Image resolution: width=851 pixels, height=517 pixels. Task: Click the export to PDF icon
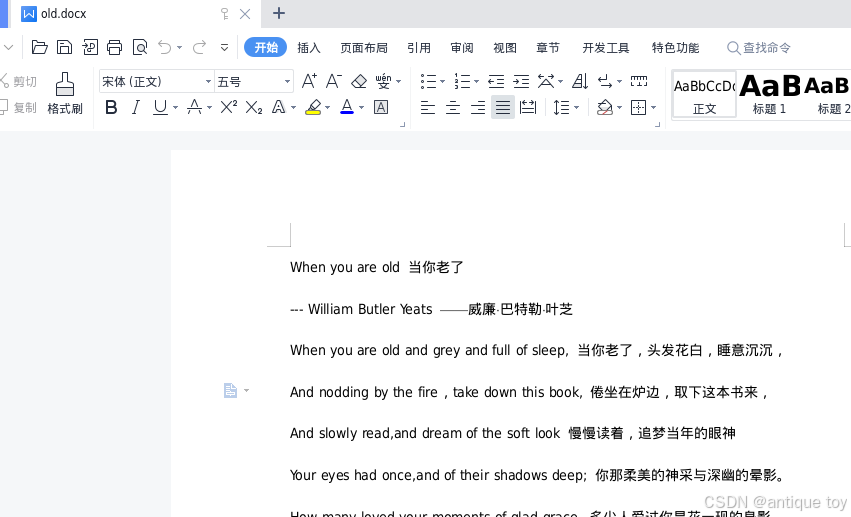click(x=90, y=47)
